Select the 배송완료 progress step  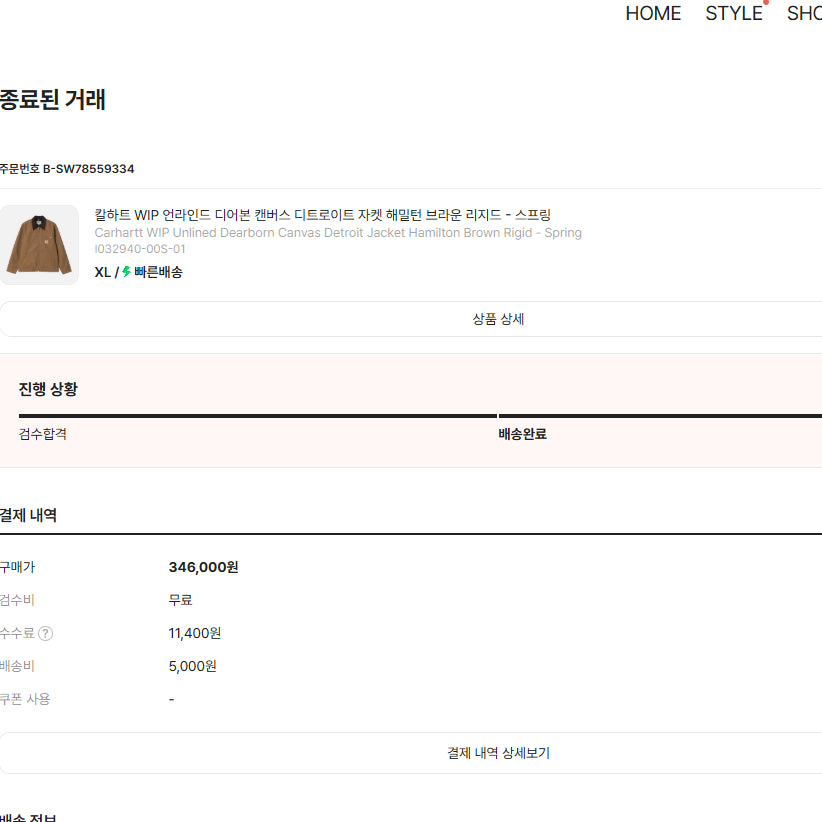click(522, 434)
